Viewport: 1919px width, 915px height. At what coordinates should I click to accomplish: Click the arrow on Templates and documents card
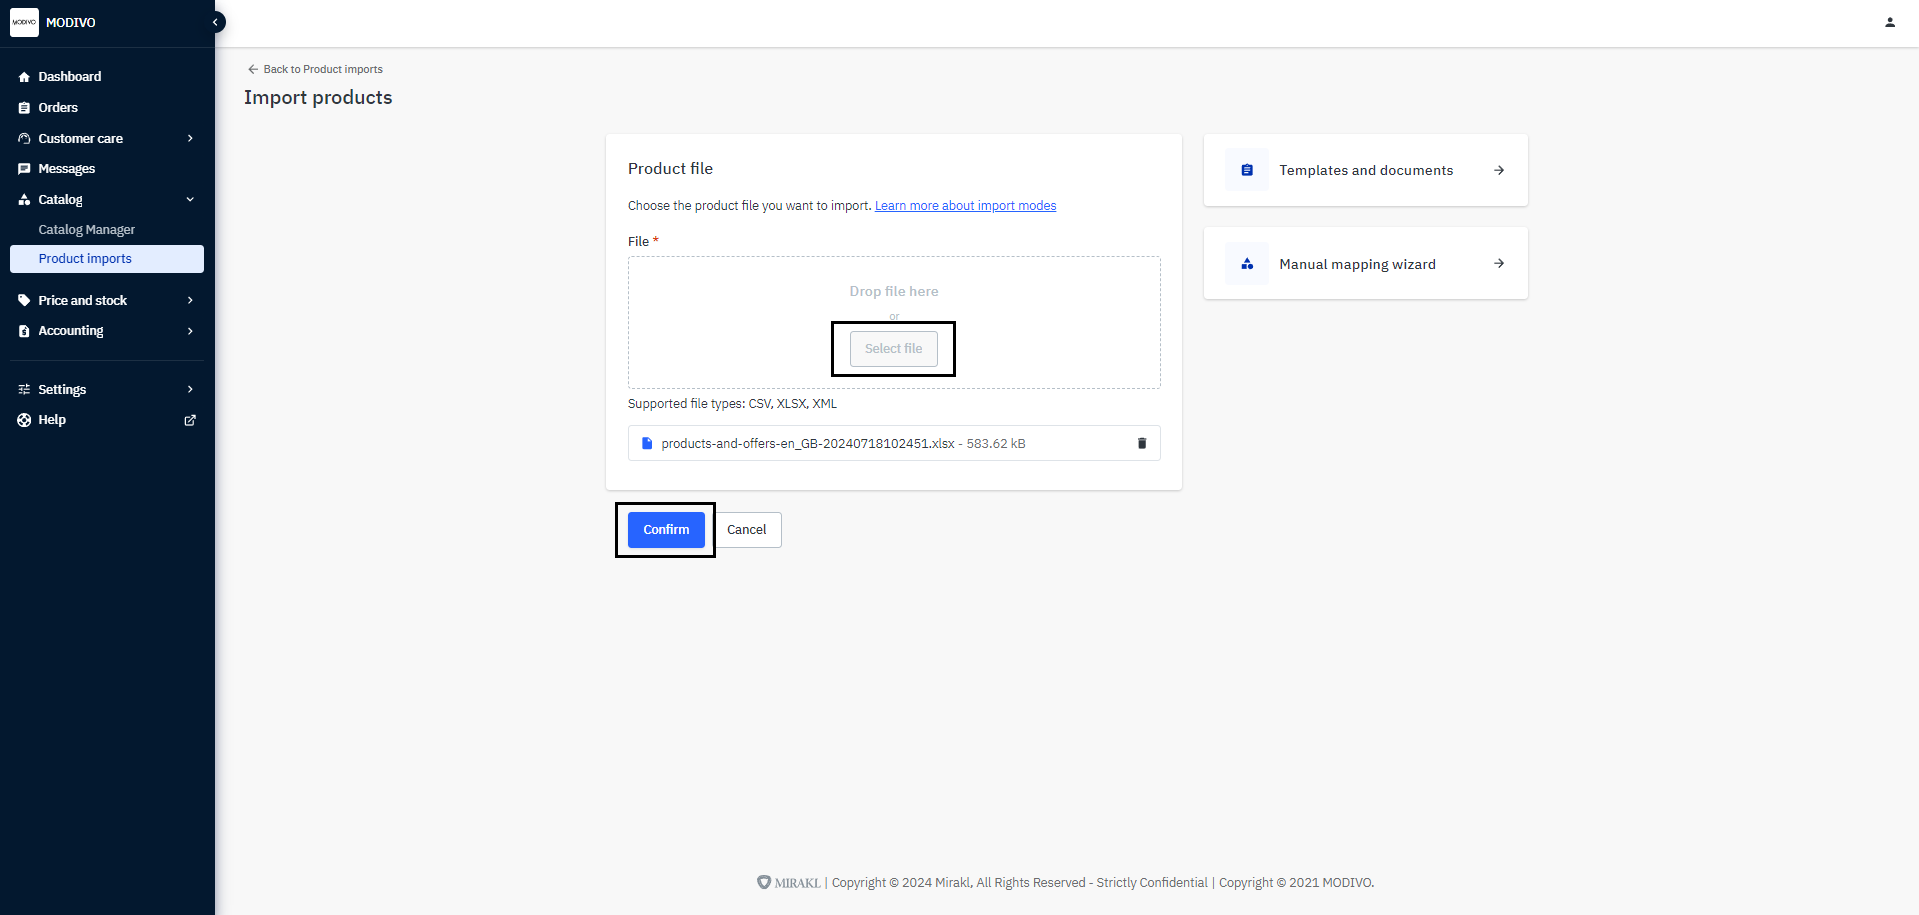pyautogui.click(x=1499, y=170)
